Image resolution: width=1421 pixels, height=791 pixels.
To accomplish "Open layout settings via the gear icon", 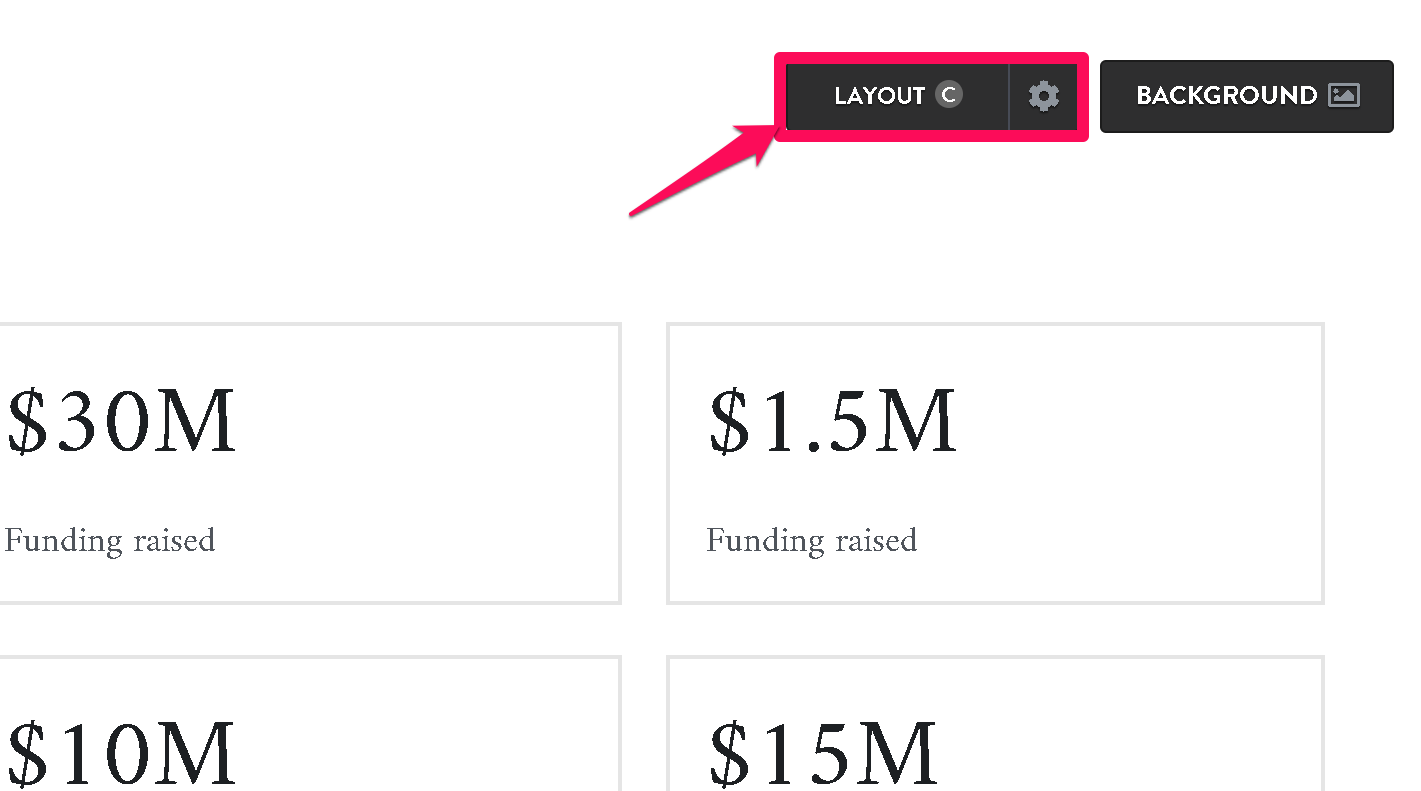I will tap(1043, 96).
